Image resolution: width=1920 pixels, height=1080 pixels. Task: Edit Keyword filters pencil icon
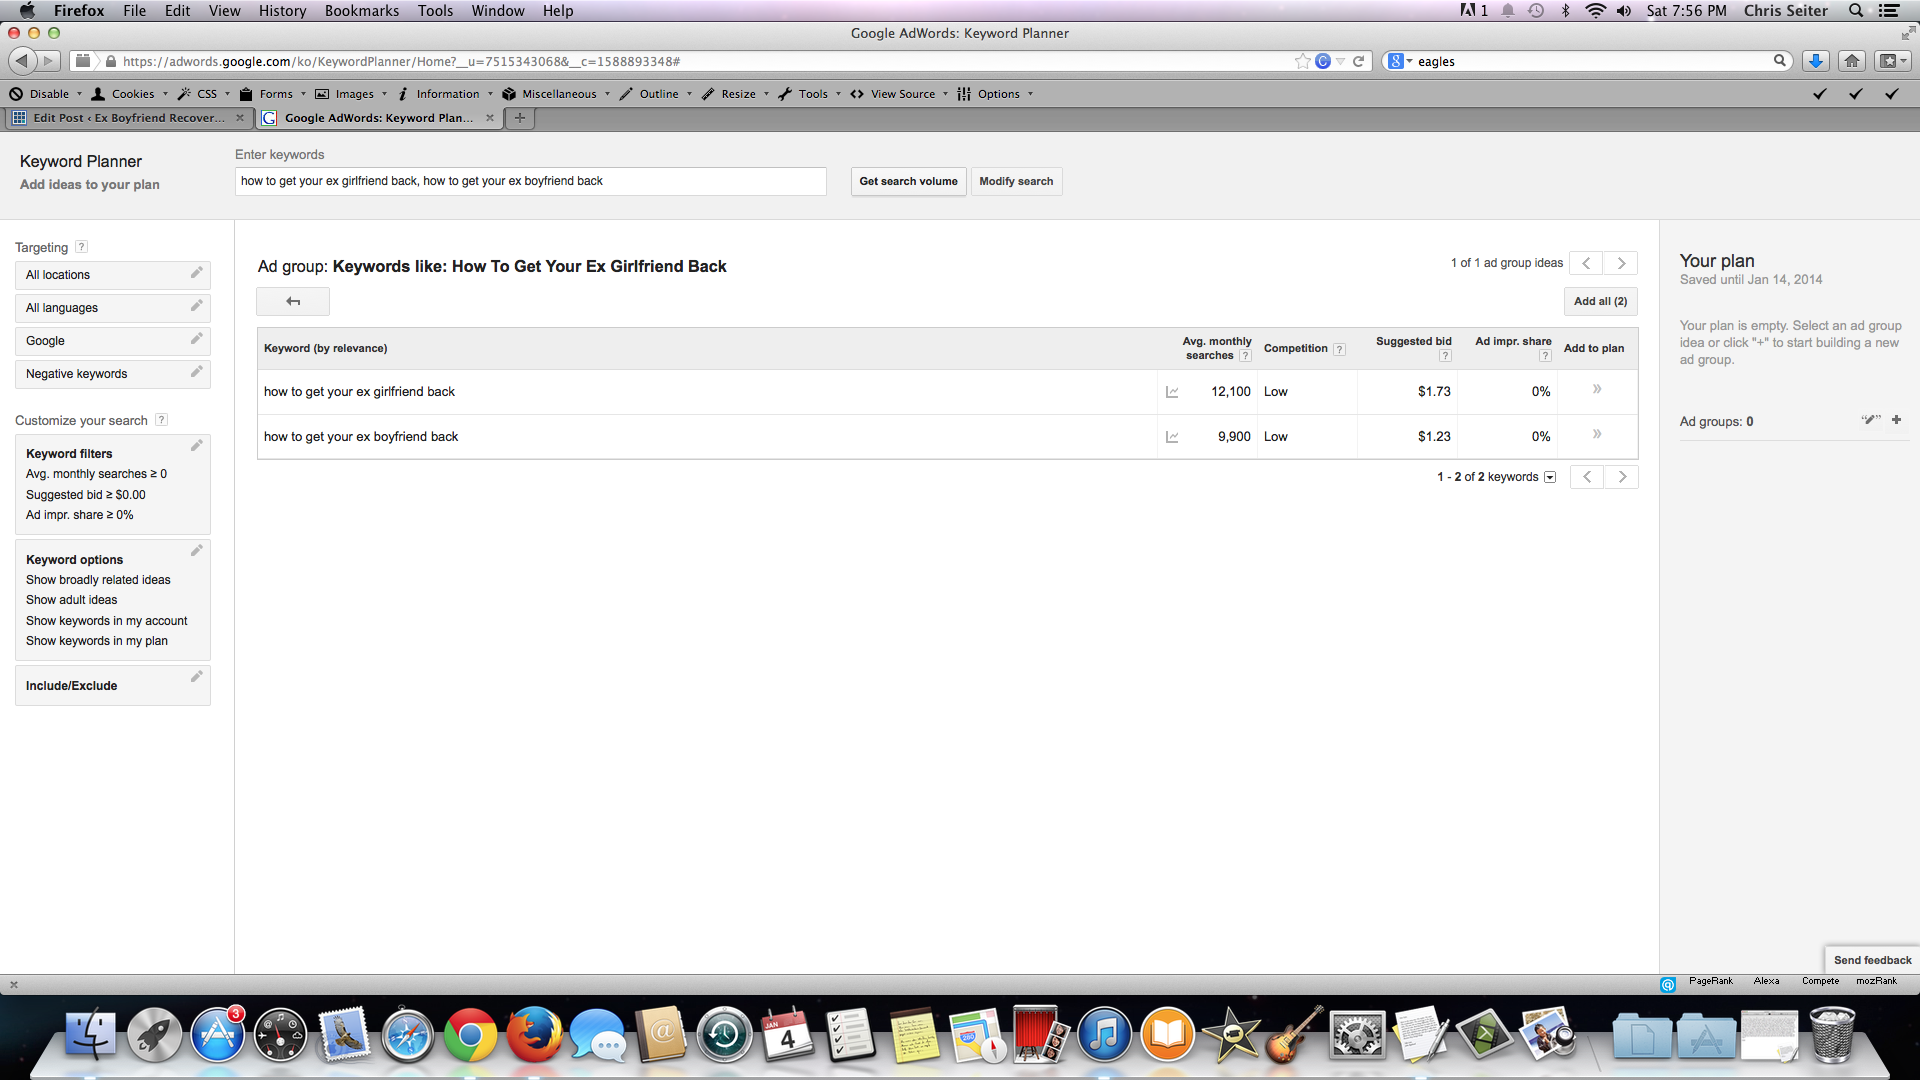[196, 446]
